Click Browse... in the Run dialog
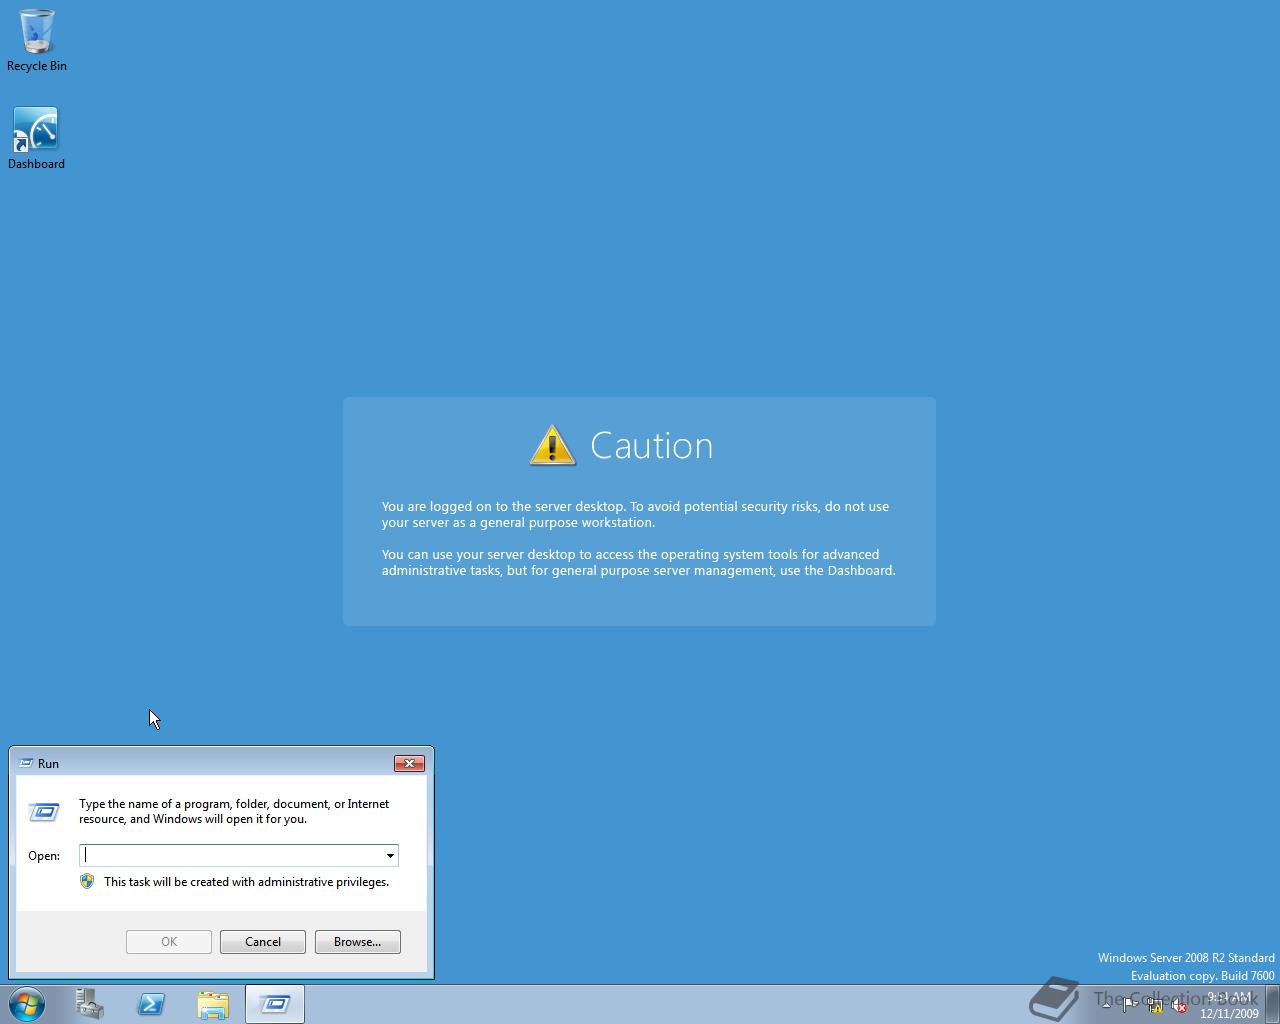Viewport: 1280px width, 1024px height. (x=358, y=942)
